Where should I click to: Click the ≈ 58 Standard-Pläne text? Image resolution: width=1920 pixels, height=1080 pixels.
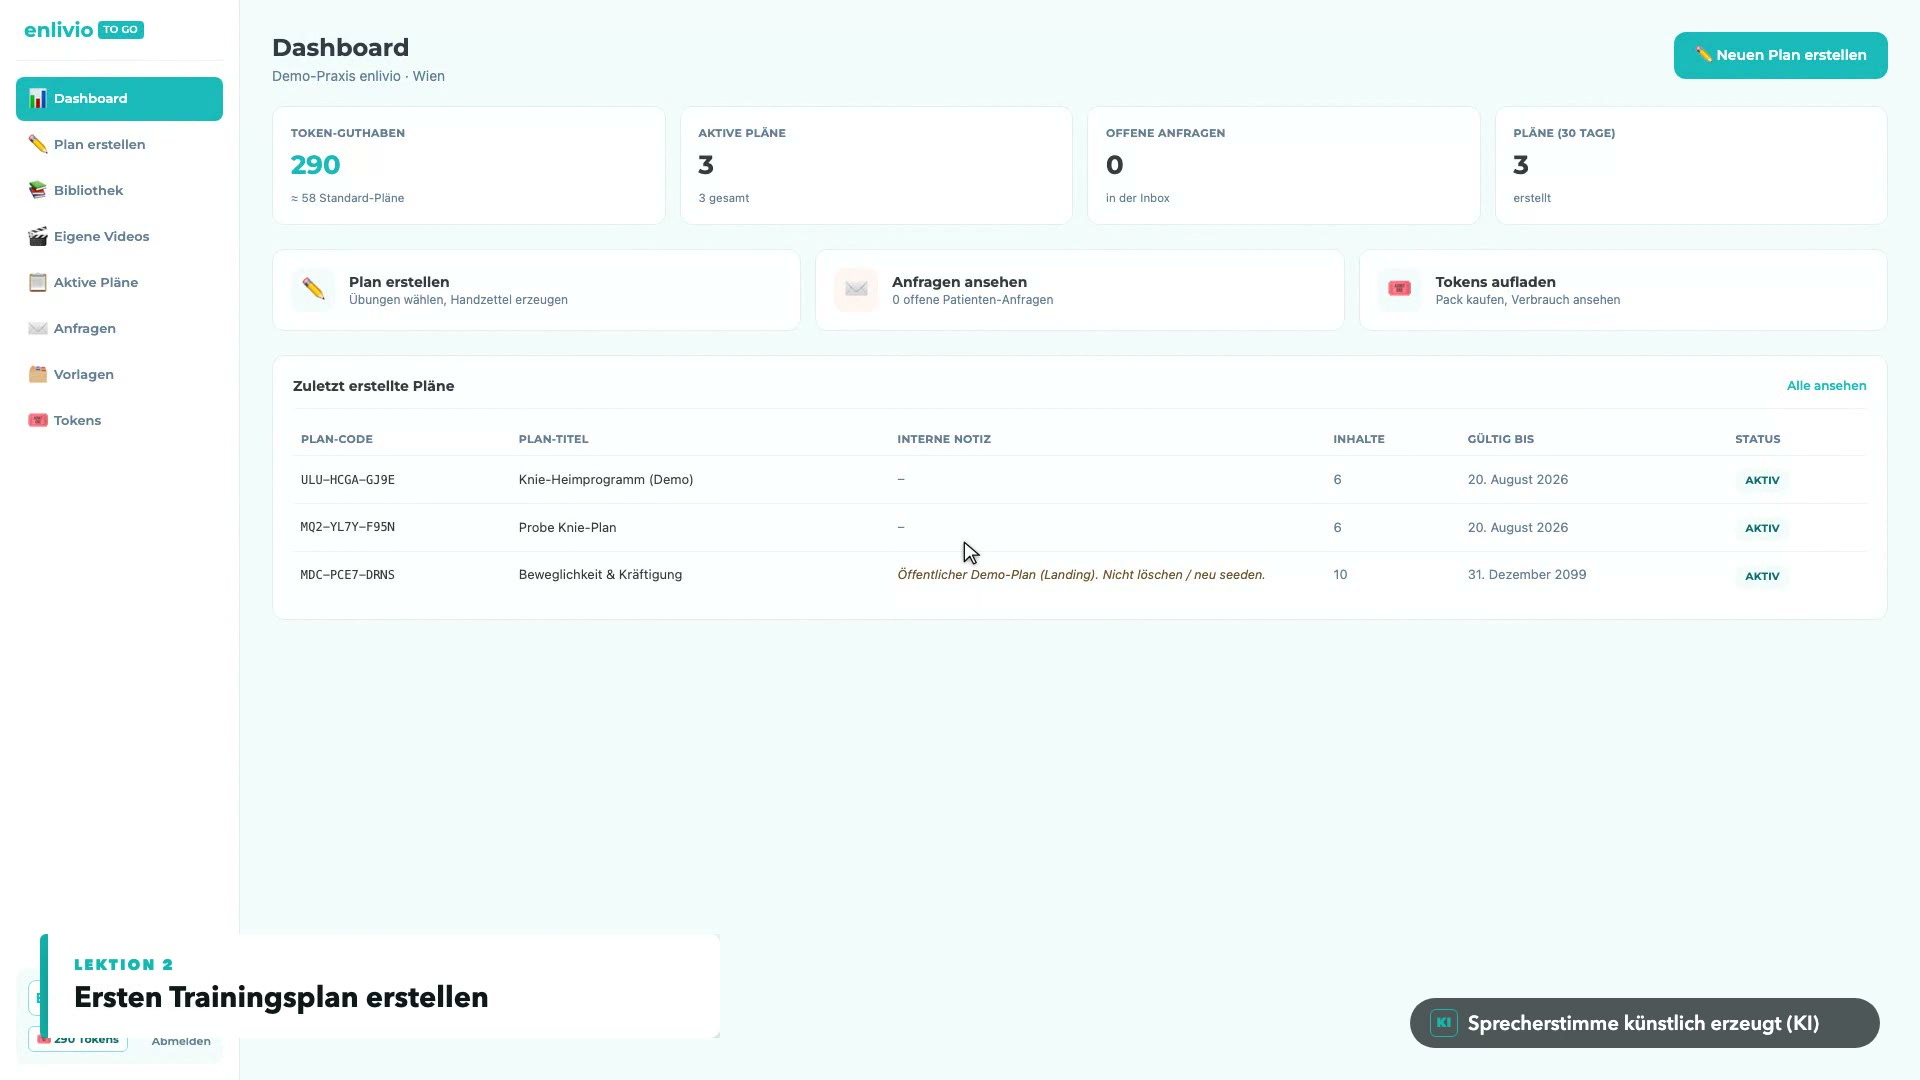pyautogui.click(x=347, y=198)
